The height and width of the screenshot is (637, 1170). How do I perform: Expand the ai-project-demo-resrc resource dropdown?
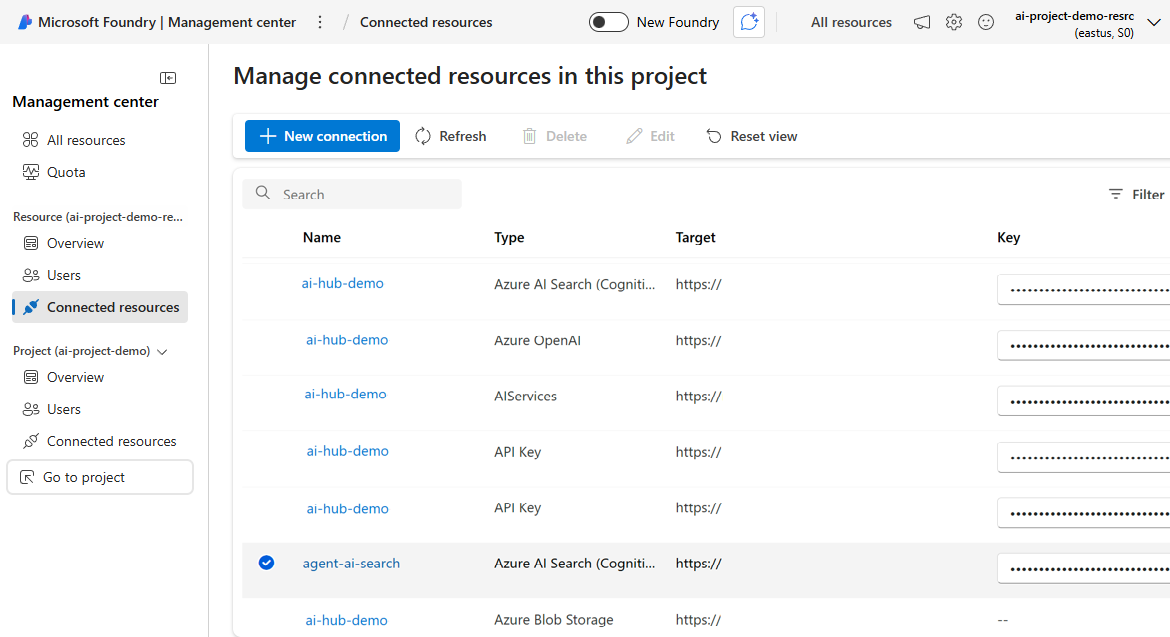point(1154,23)
